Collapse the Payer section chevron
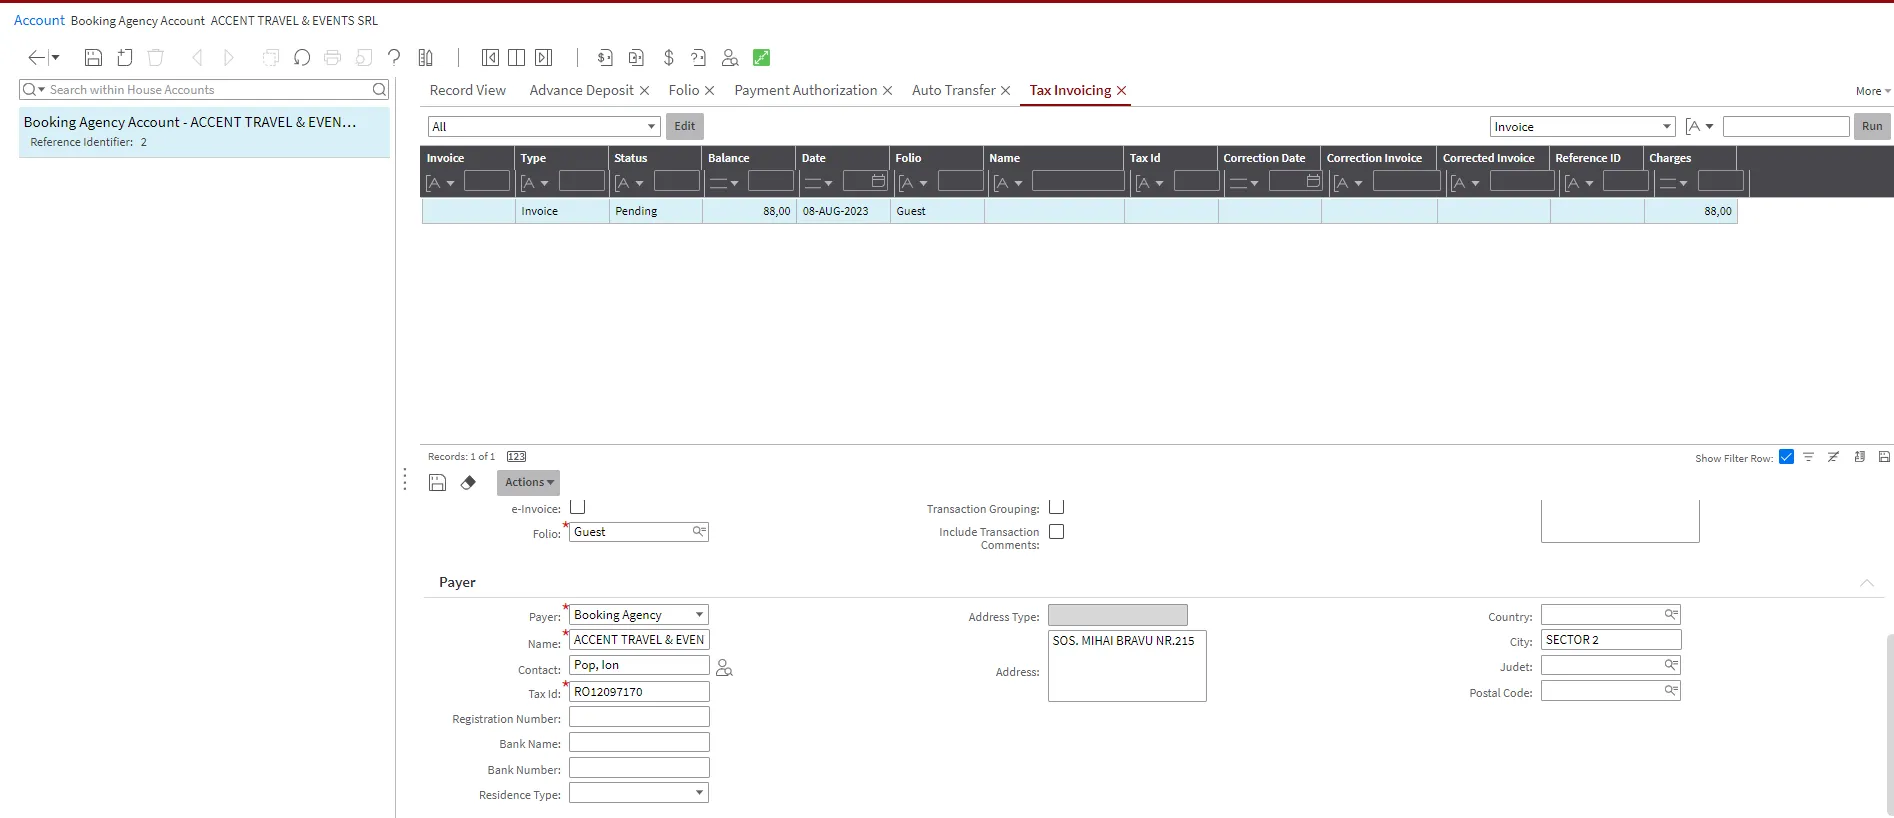 coord(1866,583)
